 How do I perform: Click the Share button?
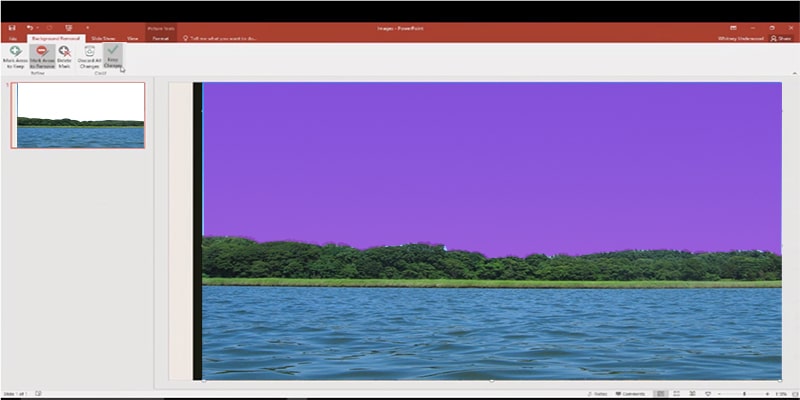(781, 38)
